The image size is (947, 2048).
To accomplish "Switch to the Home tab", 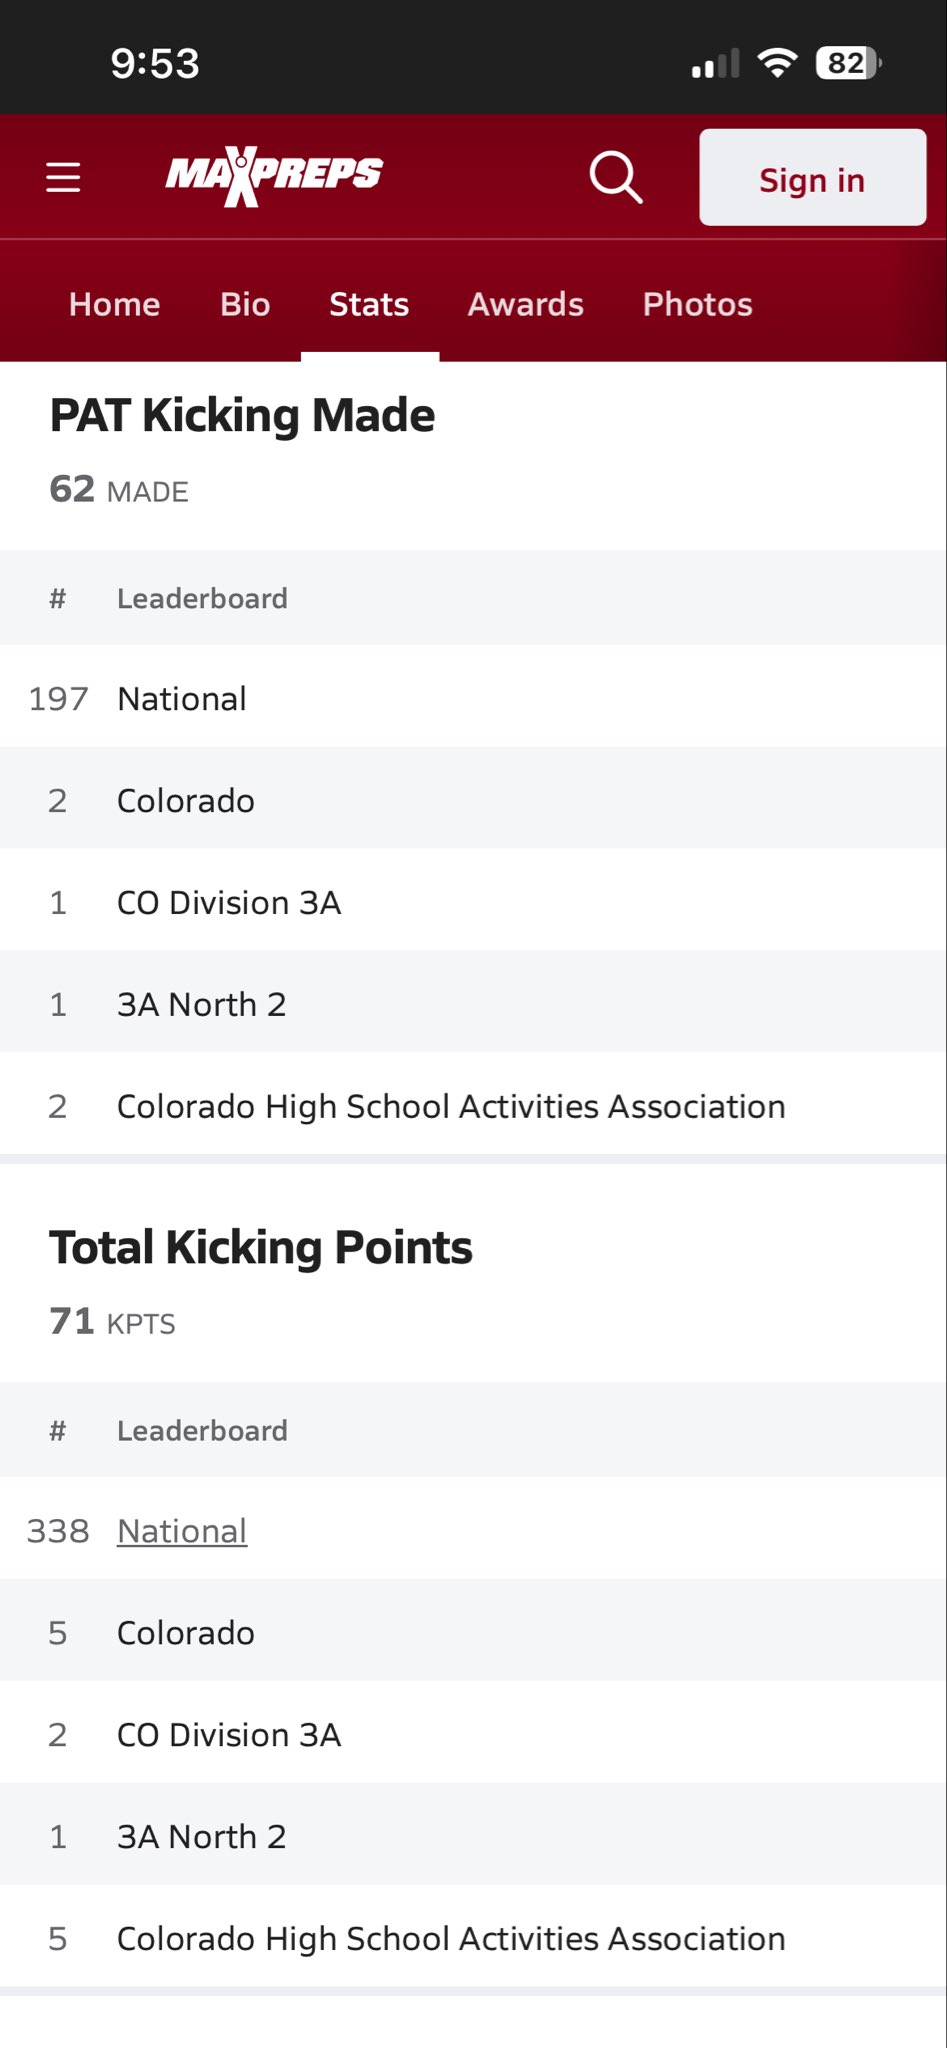I will point(114,304).
